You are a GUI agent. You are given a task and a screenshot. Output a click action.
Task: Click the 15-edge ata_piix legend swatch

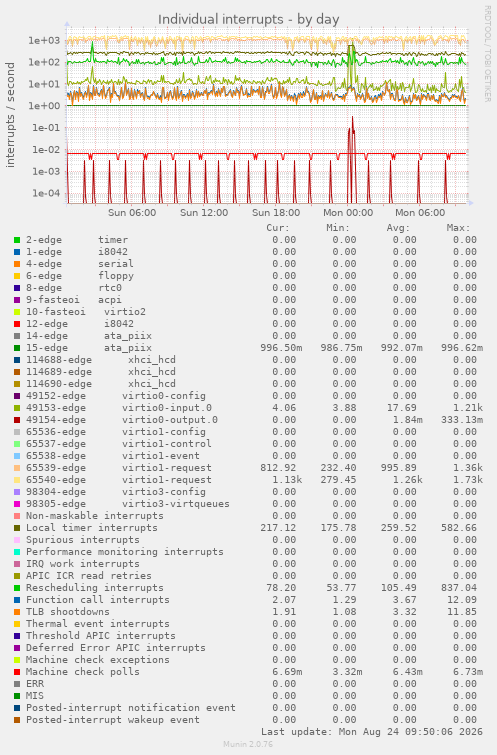tap(17, 348)
